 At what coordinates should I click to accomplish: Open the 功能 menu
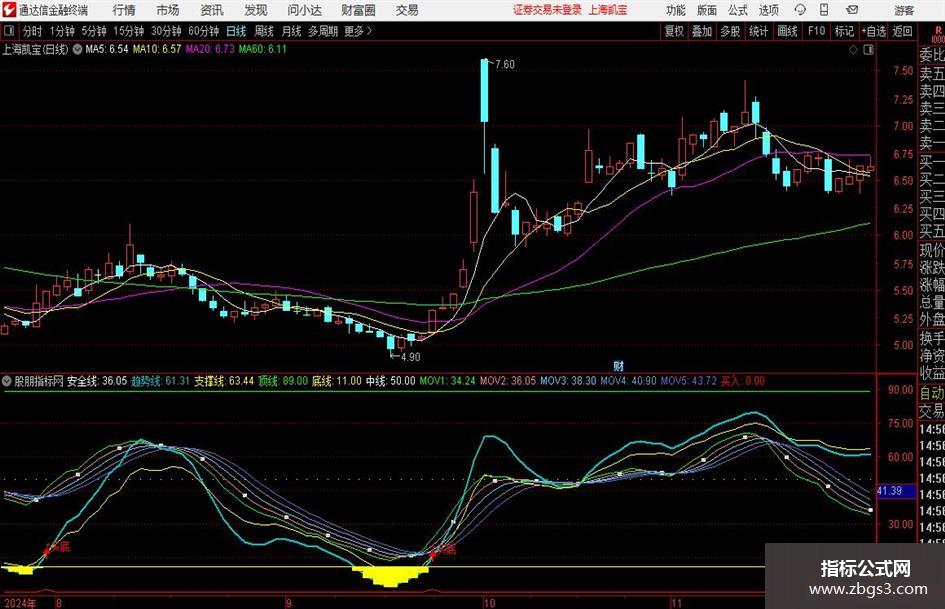(676, 10)
